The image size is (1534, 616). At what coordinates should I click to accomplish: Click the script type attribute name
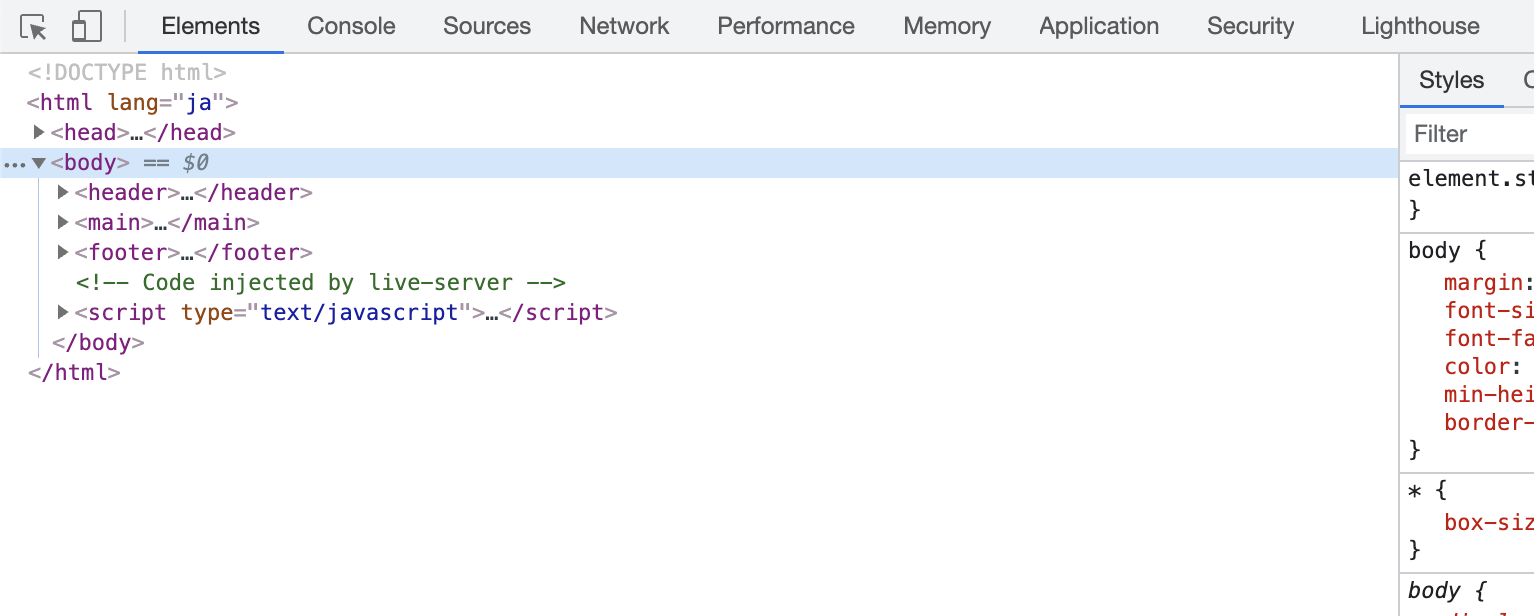click(207, 312)
